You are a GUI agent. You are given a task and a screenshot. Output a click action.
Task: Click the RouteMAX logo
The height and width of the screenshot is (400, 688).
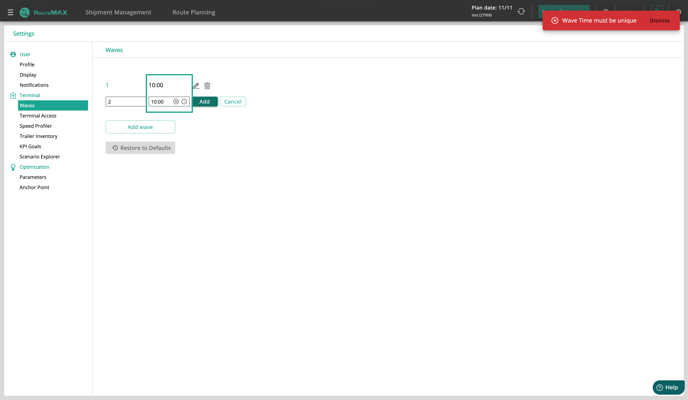coord(44,12)
